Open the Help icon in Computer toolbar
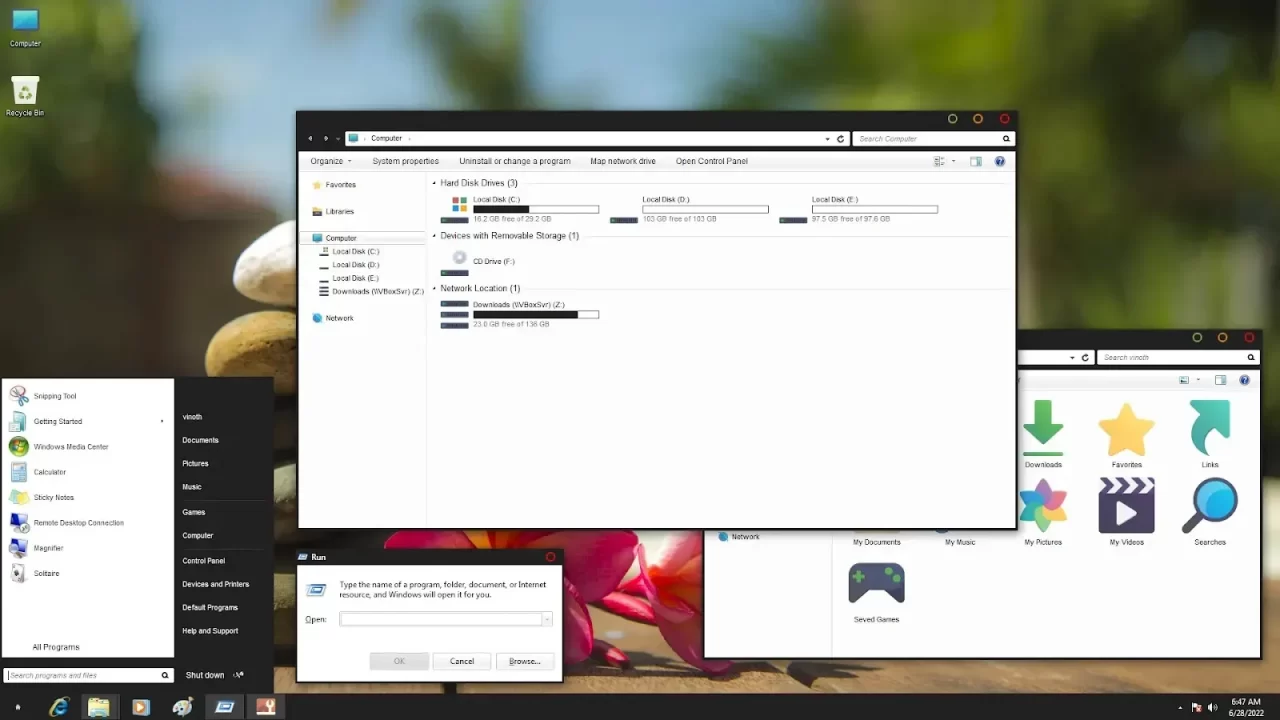Image resolution: width=1280 pixels, height=720 pixels. click(999, 161)
